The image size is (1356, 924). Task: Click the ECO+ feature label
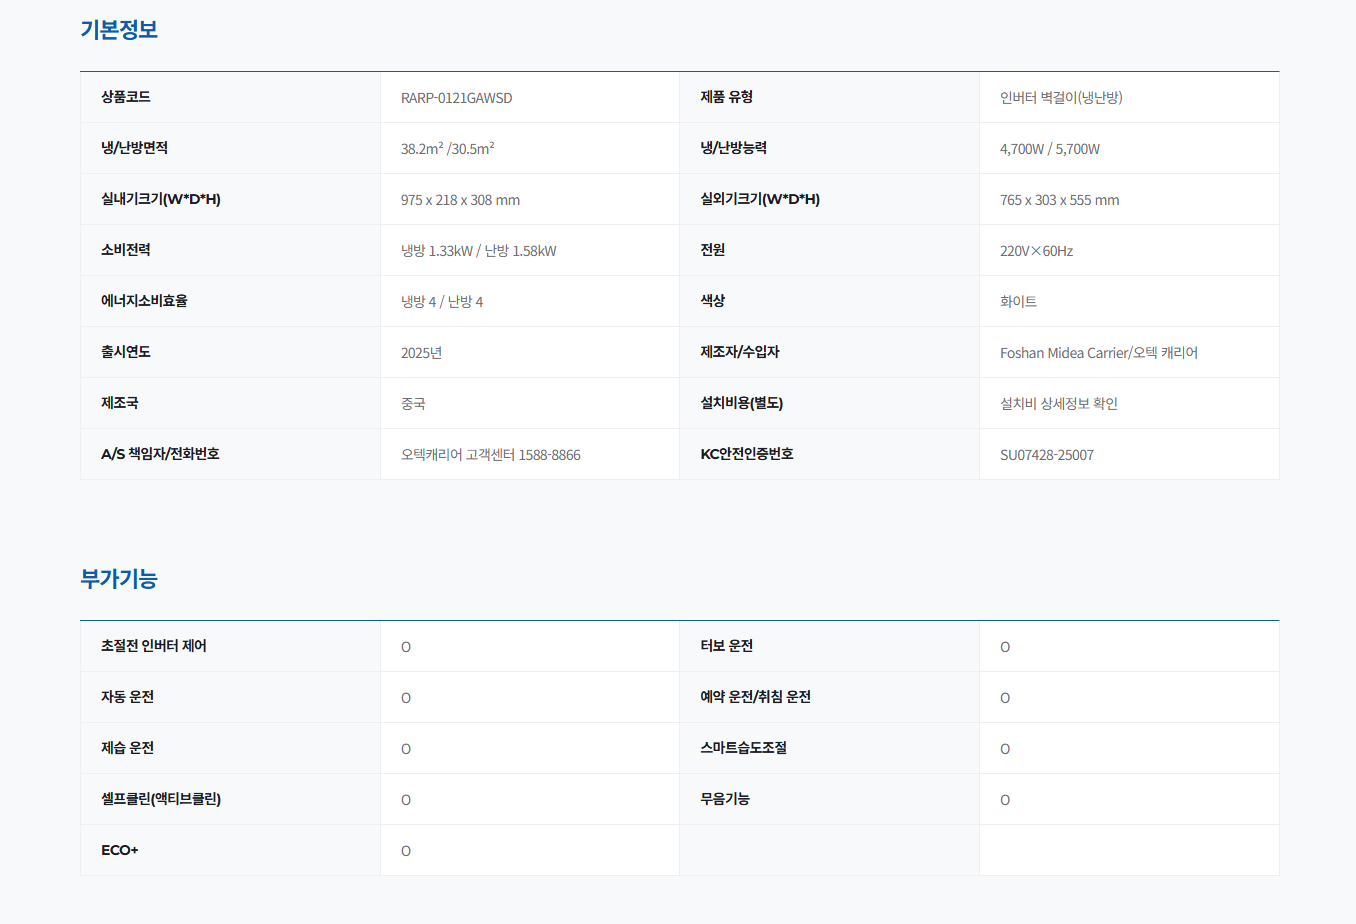pos(119,850)
